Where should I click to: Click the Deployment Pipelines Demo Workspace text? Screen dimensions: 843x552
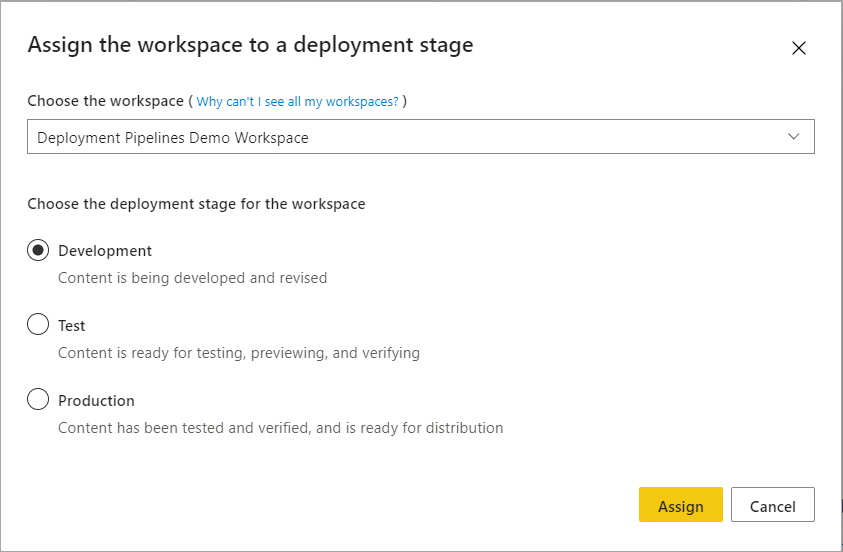(173, 138)
